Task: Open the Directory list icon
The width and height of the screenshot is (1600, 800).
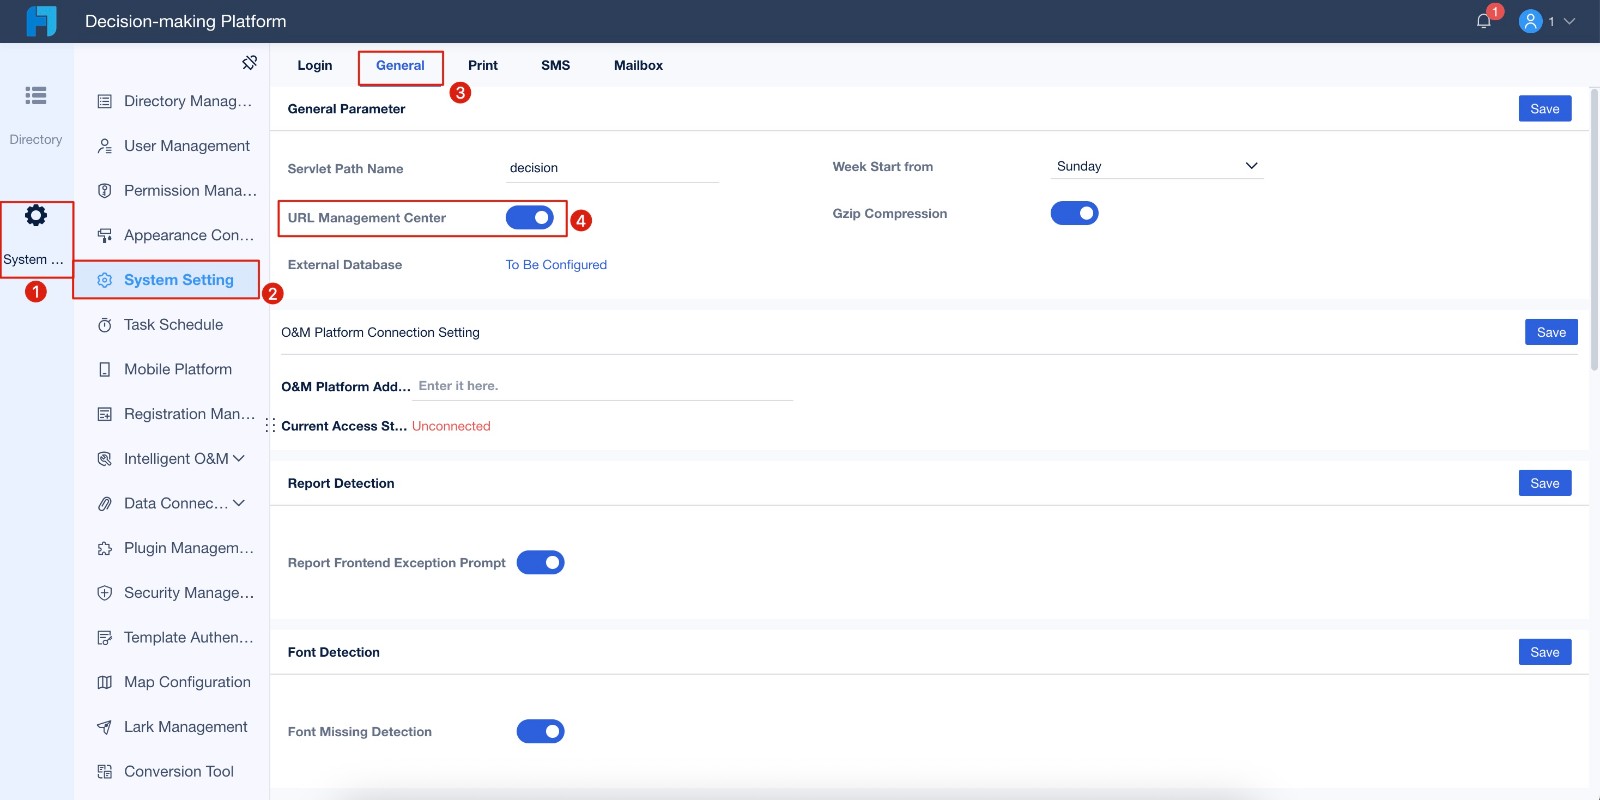Action: point(36,95)
